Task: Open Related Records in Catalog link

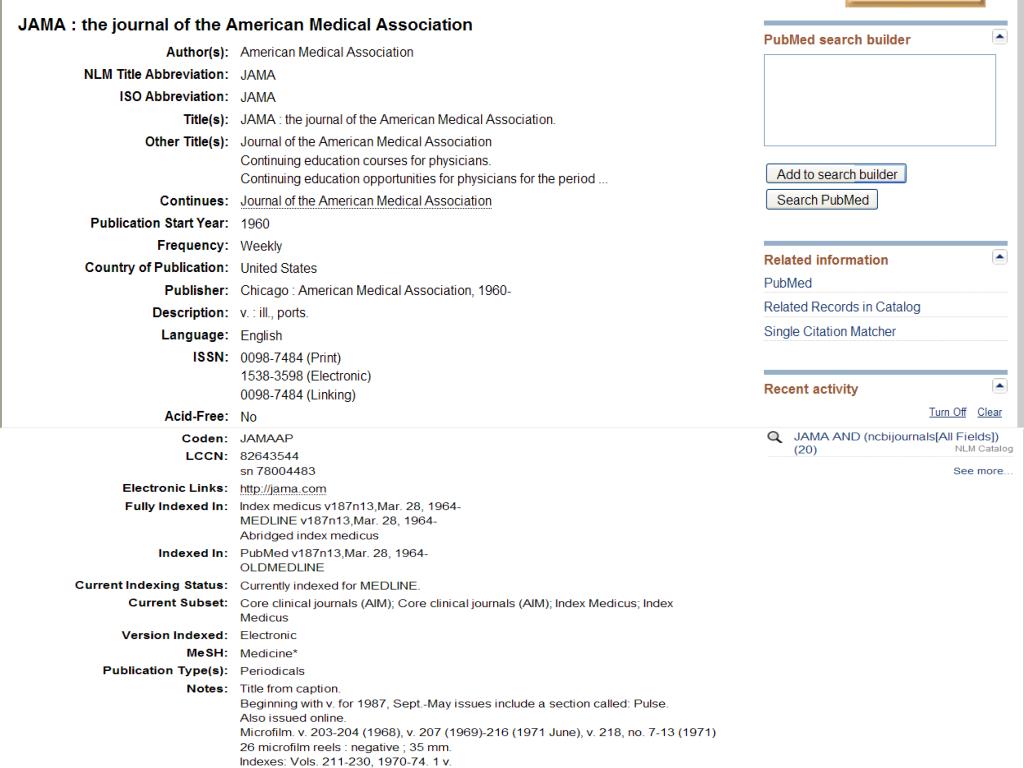Action: (x=842, y=307)
